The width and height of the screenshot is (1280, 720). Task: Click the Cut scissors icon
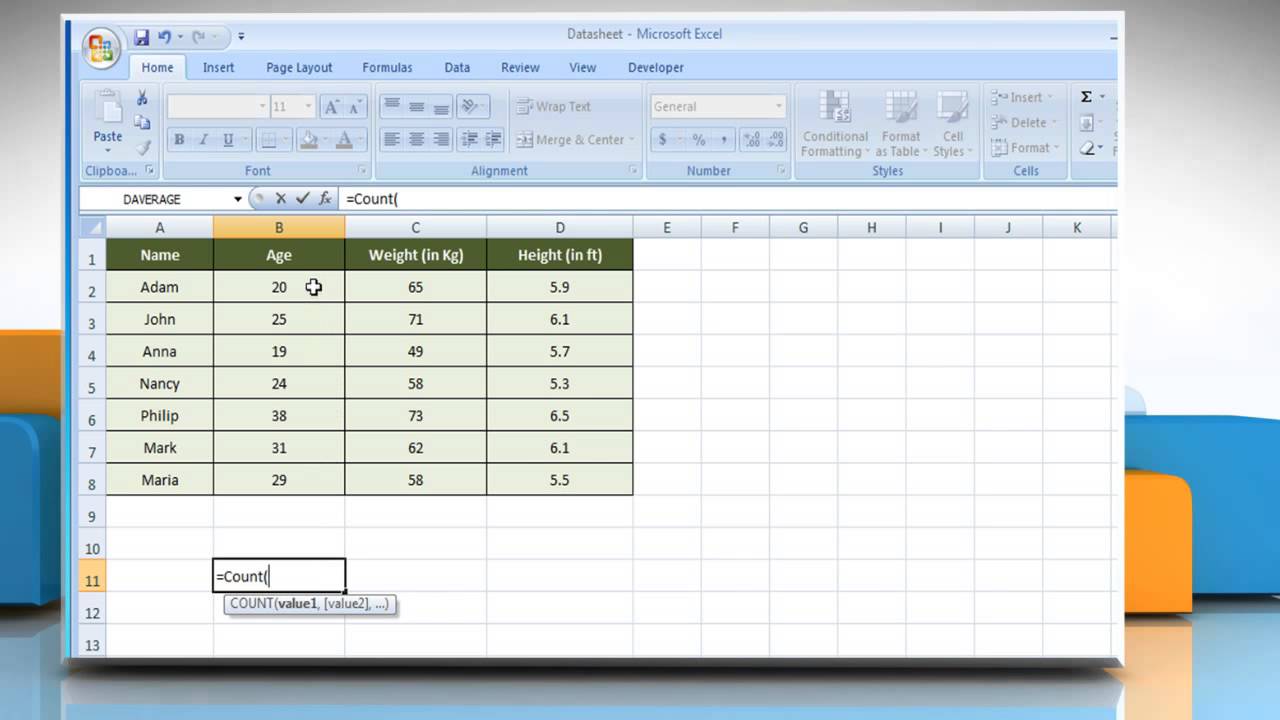(142, 98)
